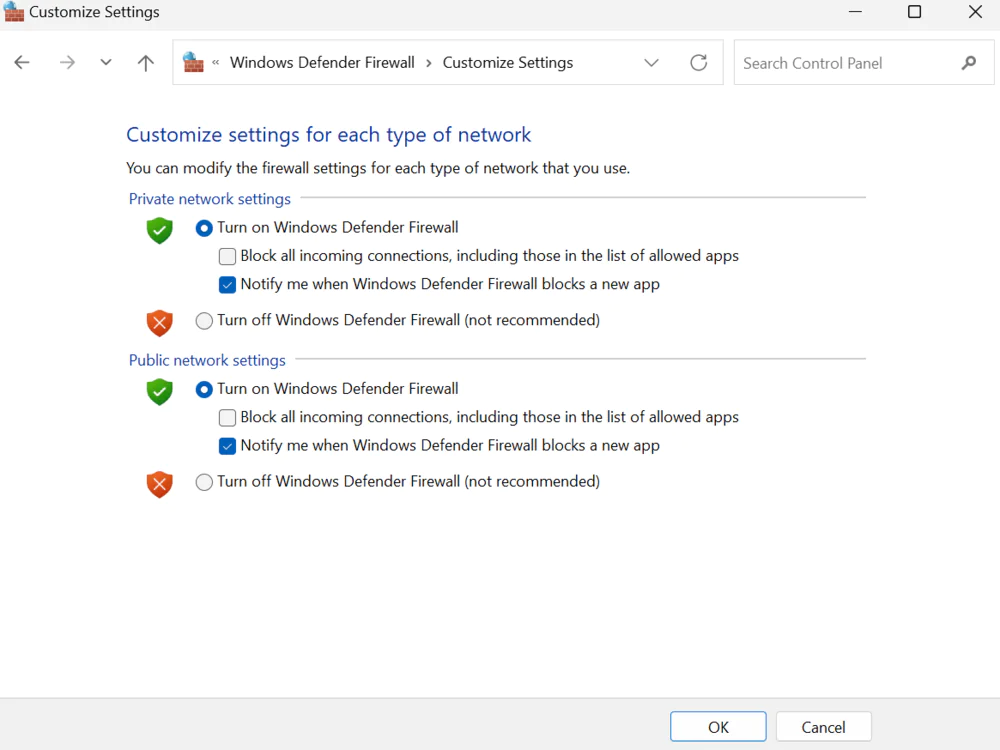
Task: Toggle notify on block for public network
Action: pos(227,446)
